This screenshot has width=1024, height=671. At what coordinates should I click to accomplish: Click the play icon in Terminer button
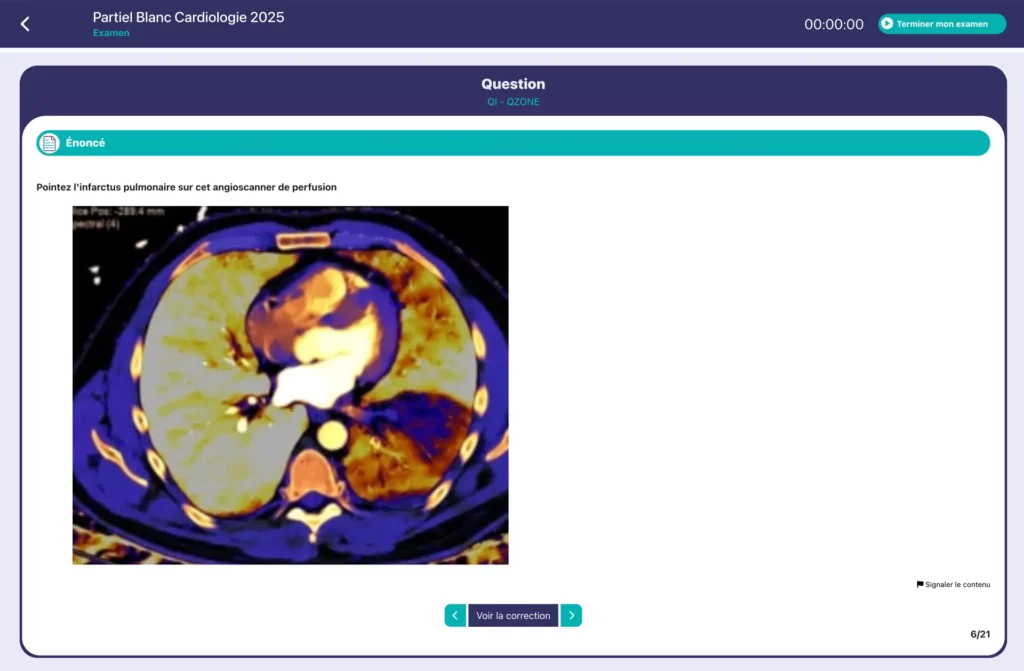886,24
